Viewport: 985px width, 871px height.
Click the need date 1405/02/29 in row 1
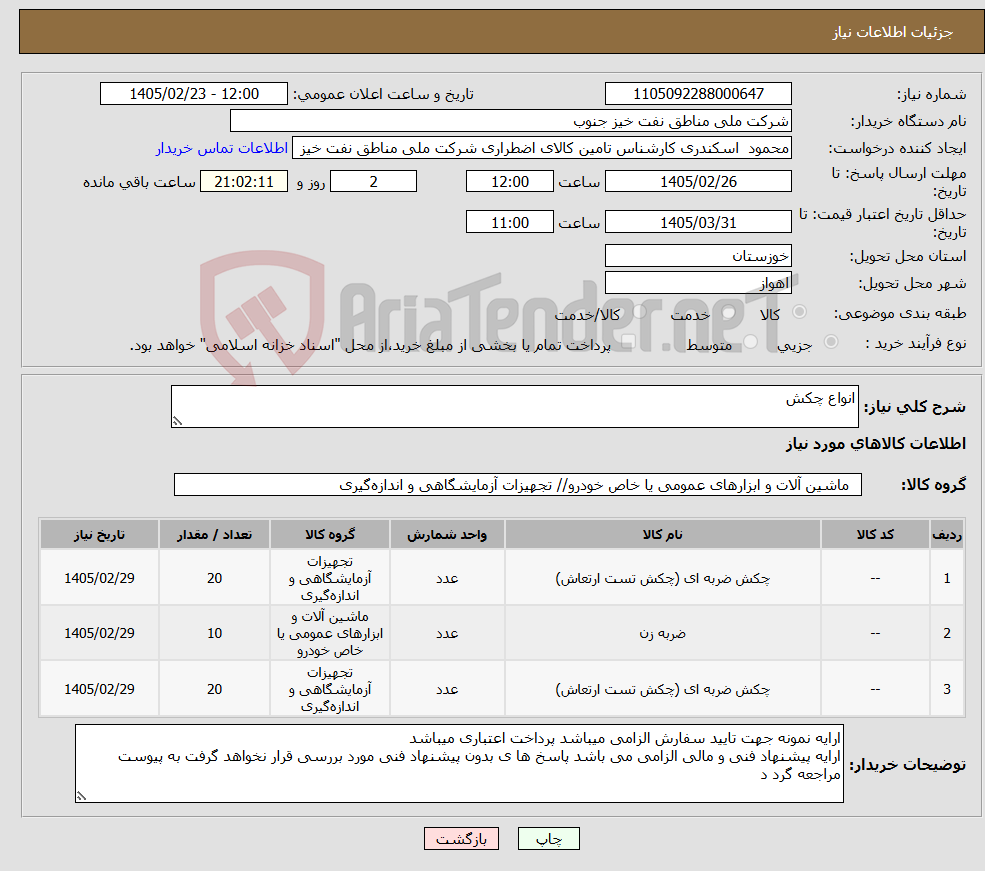pyautogui.click(x=99, y=578)
